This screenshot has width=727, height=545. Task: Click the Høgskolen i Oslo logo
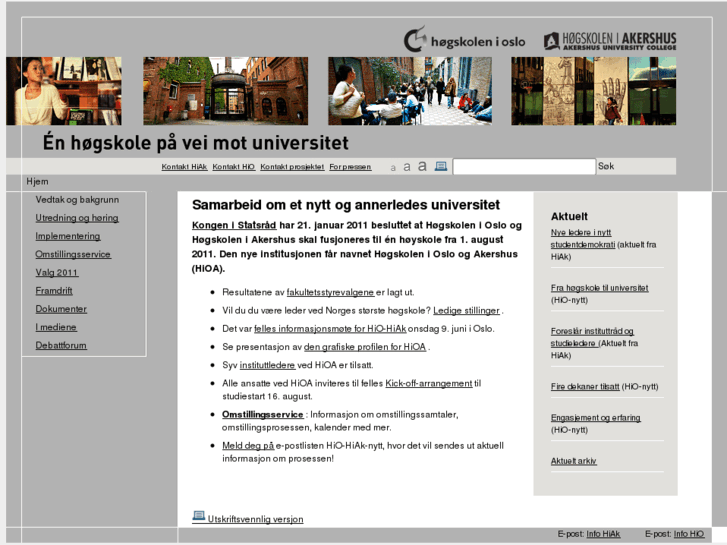464,39
